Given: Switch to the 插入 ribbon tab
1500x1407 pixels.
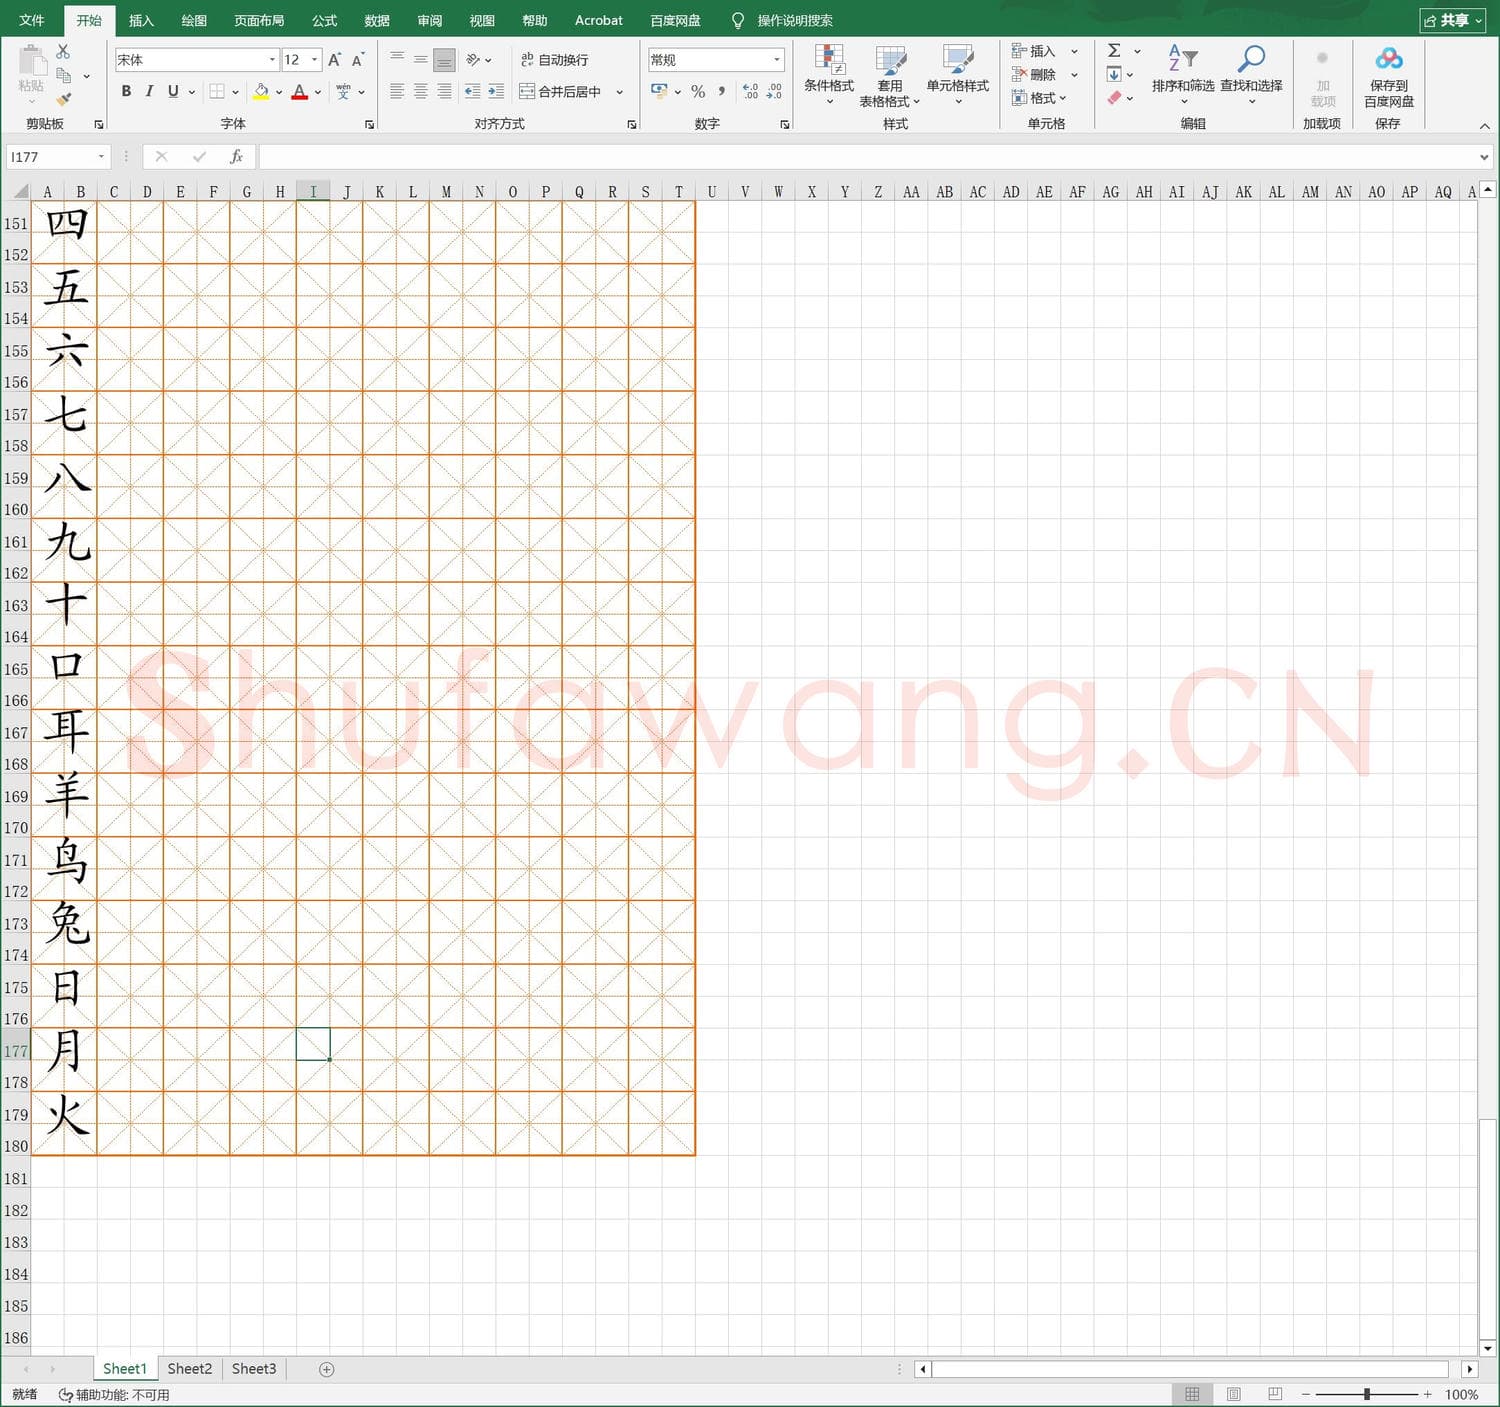Looking at the screenshot, I should (x=142, y=20).
